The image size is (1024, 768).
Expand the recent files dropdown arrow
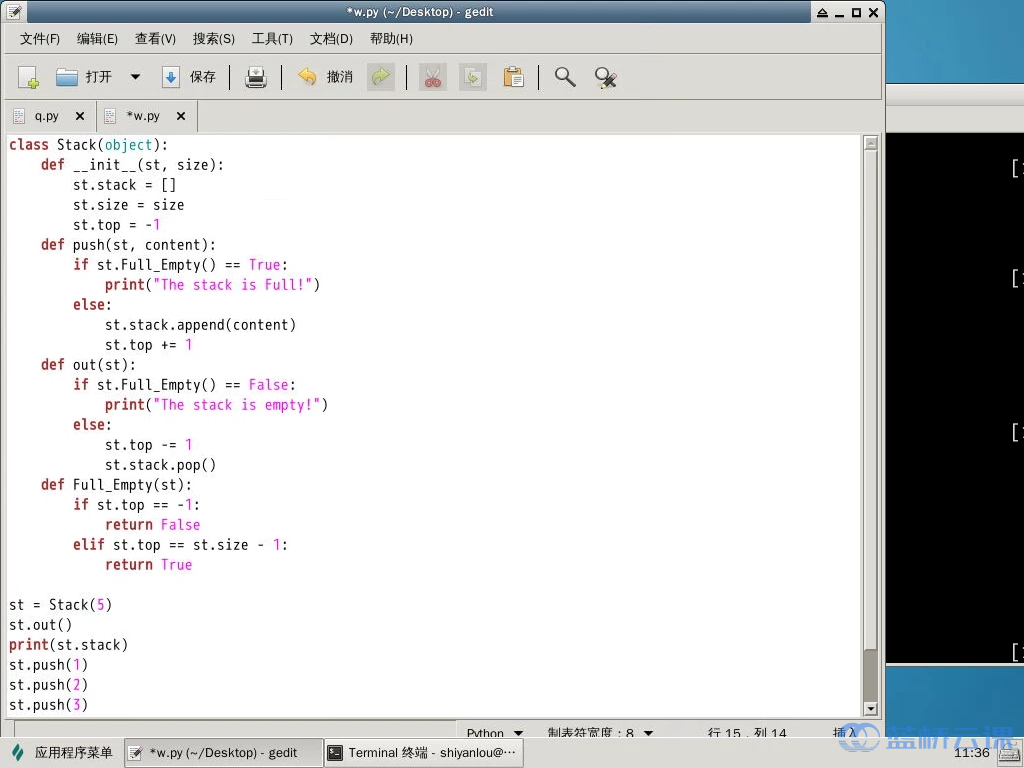pyautogui.click(x=135, y=77)
